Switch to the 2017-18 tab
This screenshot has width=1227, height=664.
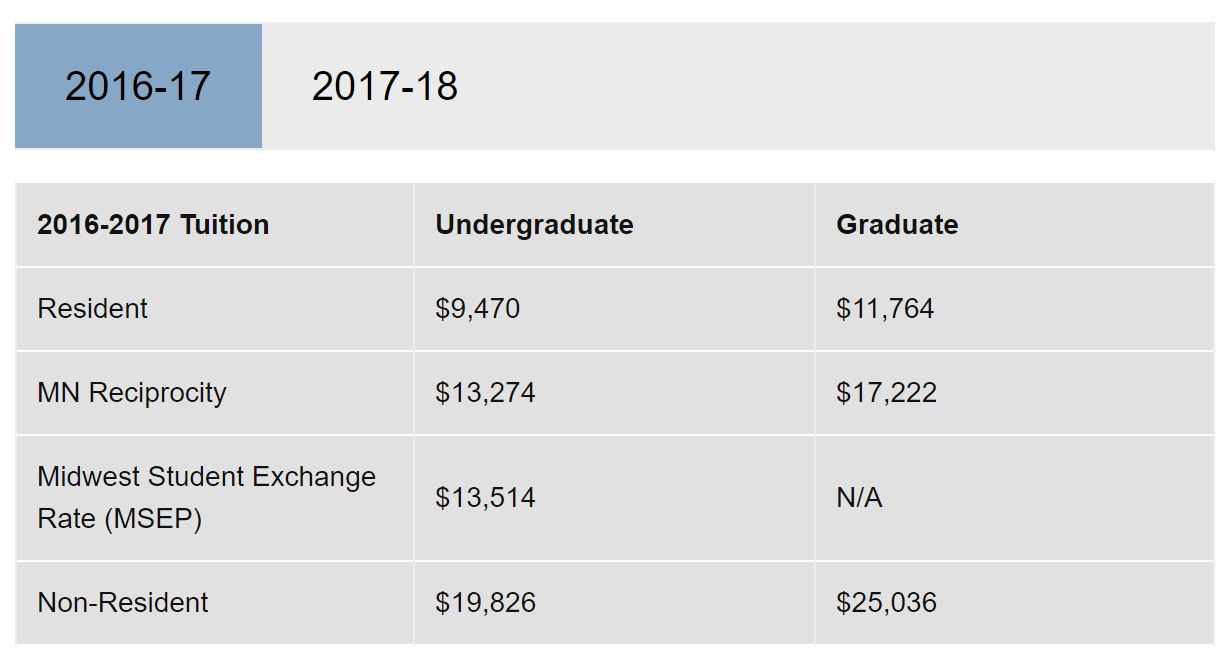tap(385, 86)
